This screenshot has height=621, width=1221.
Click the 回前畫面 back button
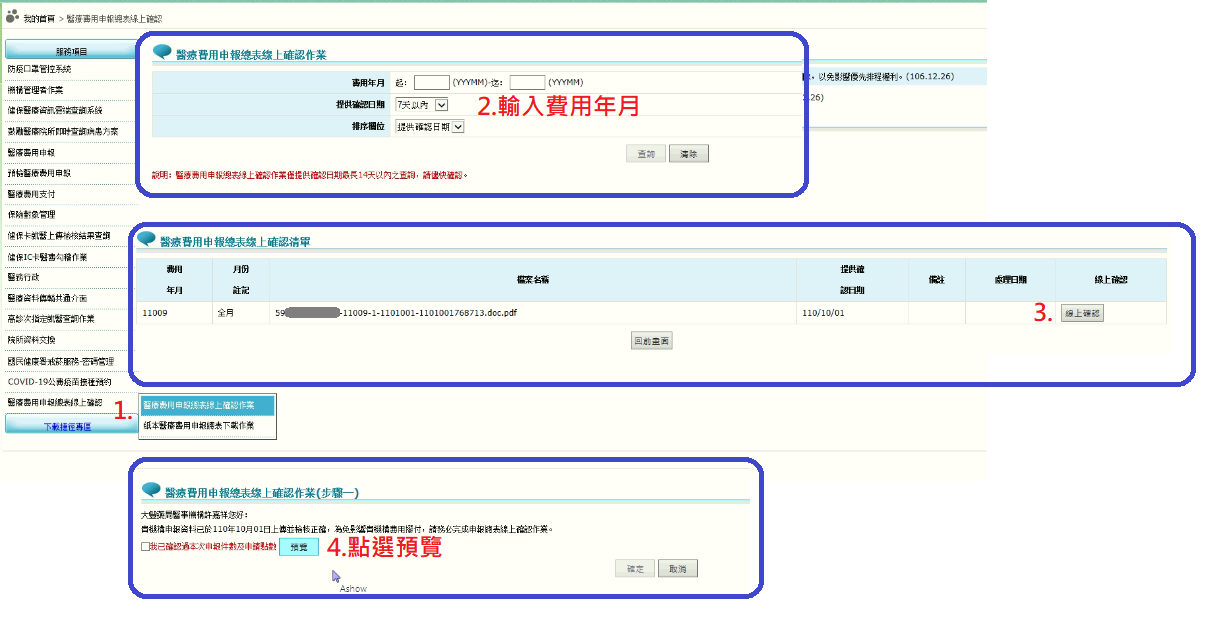(652, 340)
